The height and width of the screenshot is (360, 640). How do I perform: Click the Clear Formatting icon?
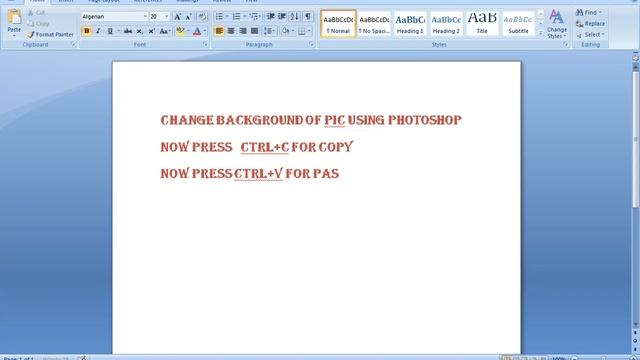(x=202, y=17)
